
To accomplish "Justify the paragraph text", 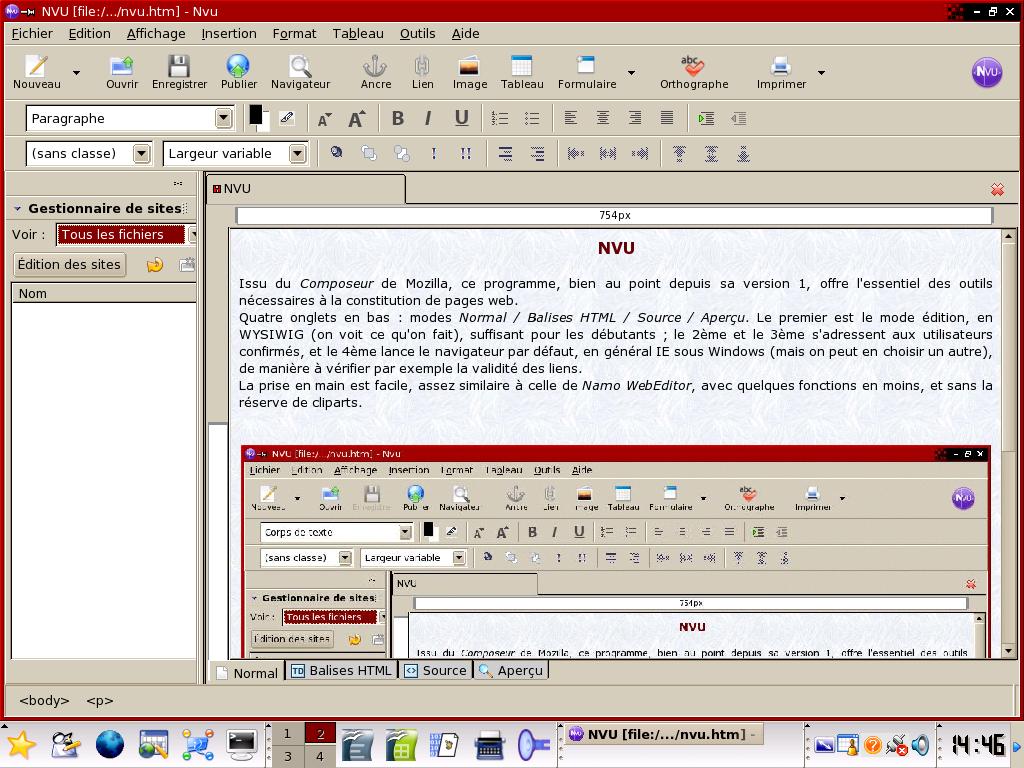I will point(667,118).
